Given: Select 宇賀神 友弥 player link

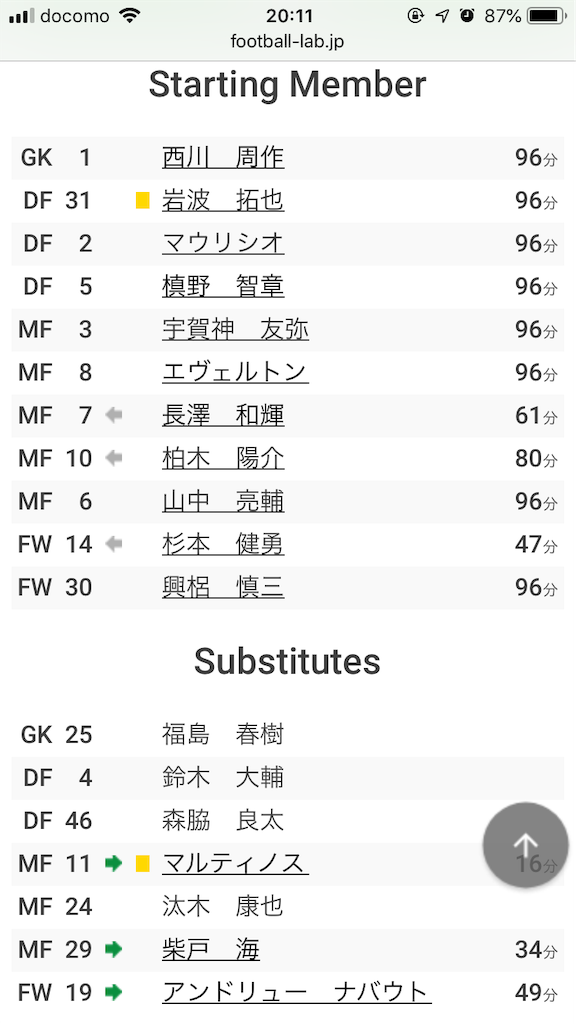Looking at the screenshot, I should (235, 329).
